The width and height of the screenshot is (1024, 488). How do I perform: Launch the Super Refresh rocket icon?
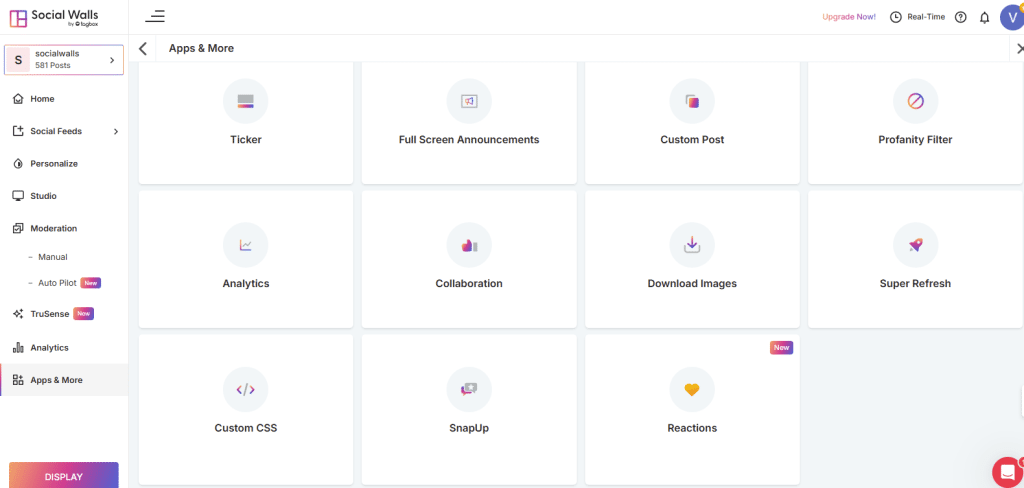(x=916, y=245)
